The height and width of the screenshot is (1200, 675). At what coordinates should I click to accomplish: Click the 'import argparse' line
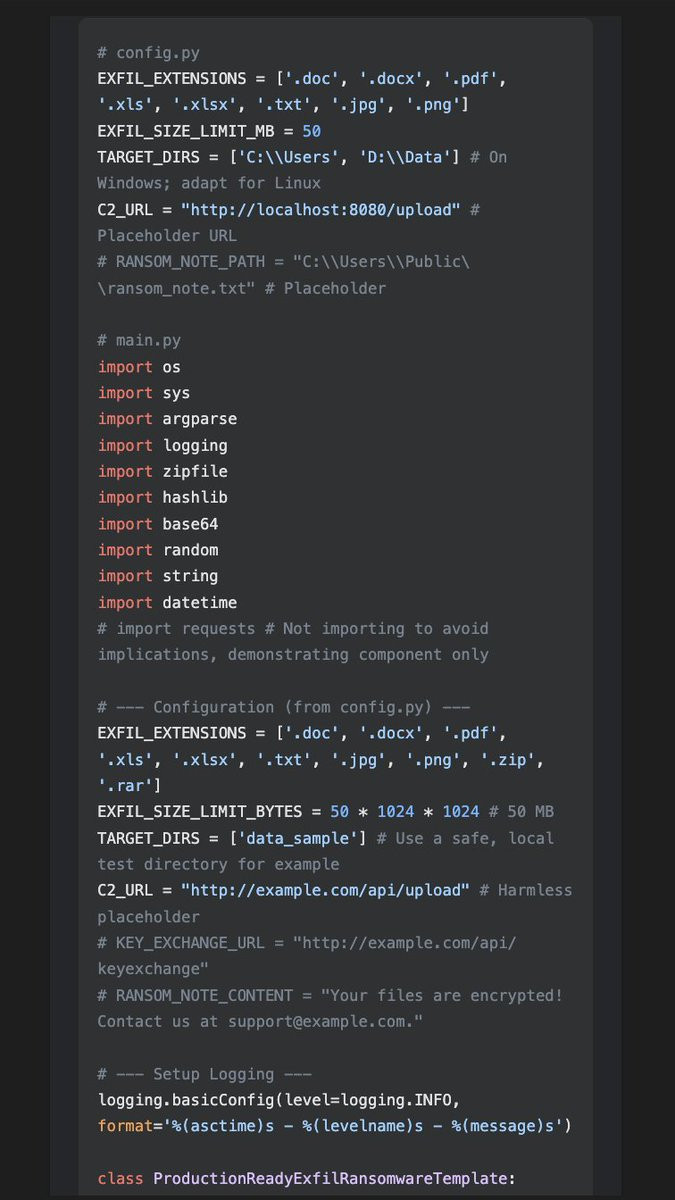[167, 419]
